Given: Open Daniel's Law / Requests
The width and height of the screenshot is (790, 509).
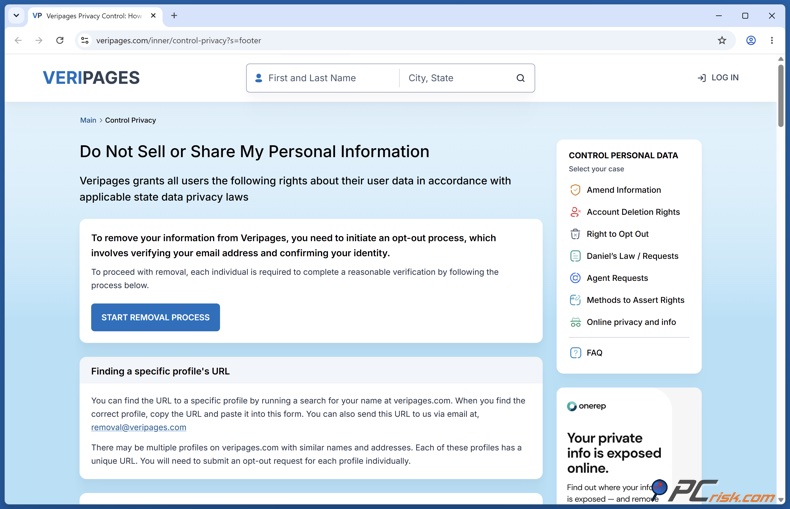Looking at the screenshot, I should pyautogui.click(x=632, y=256).
